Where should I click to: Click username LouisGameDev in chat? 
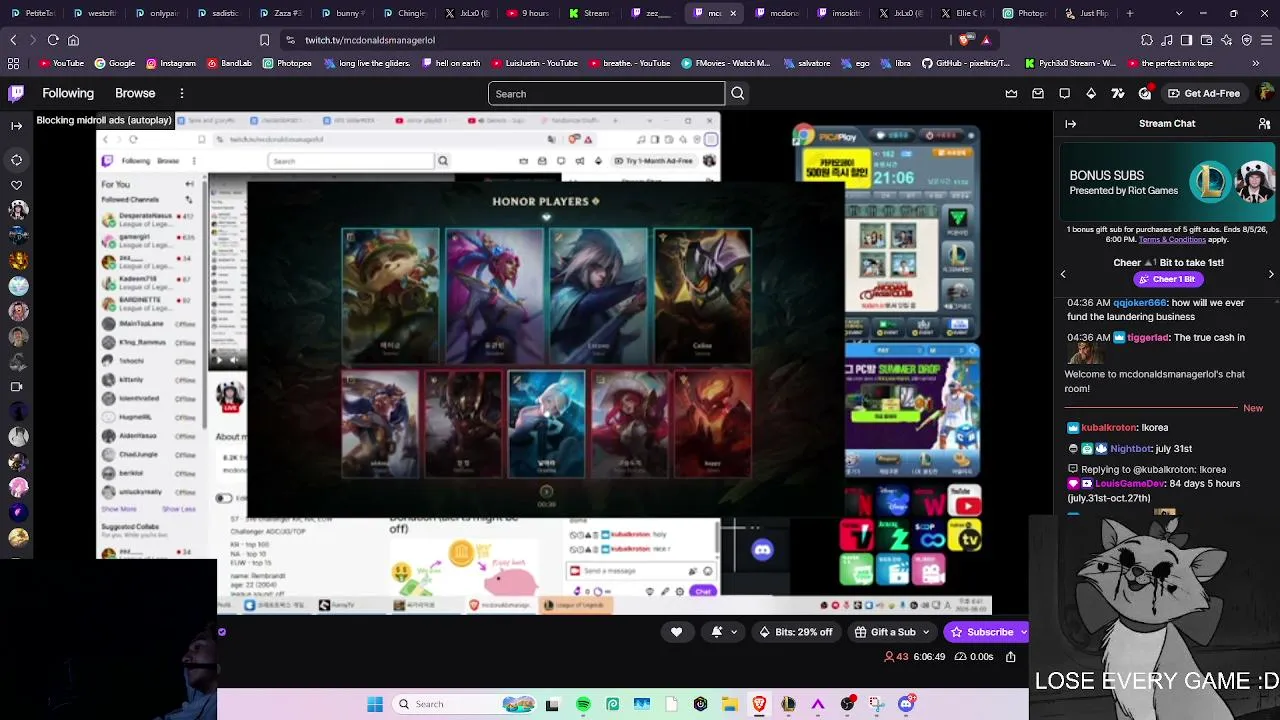[1130, 484]
